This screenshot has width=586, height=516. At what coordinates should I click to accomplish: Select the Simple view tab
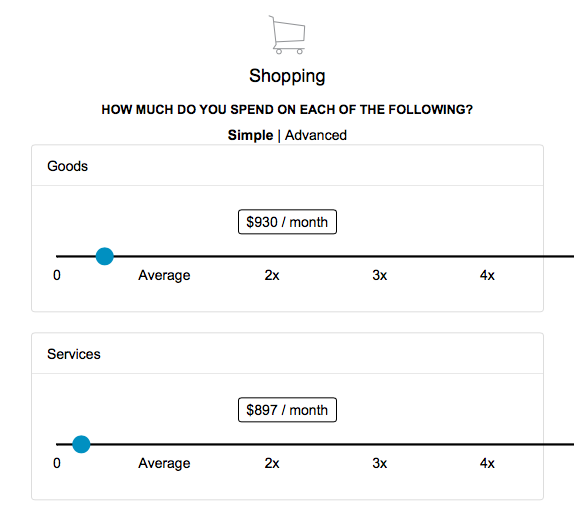coord(250,135)
